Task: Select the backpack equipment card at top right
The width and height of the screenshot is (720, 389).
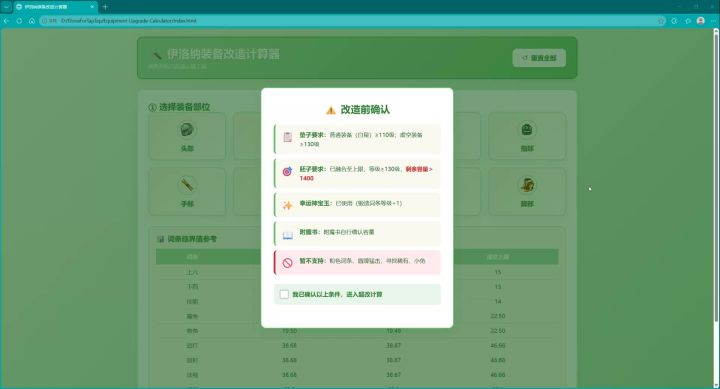Action: point(527,136)
